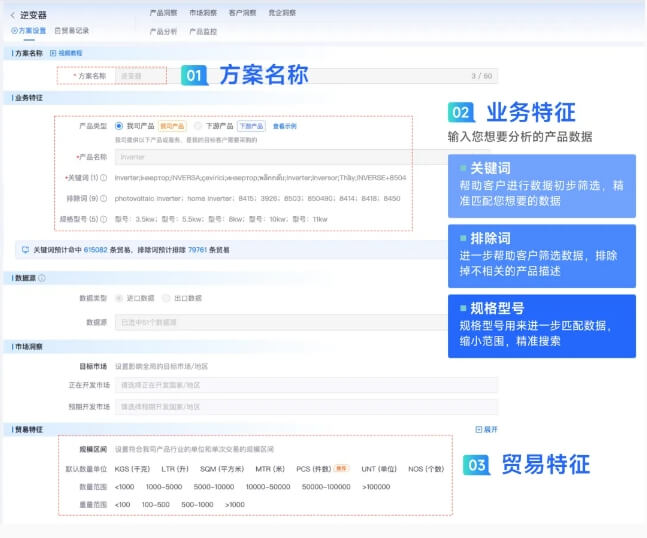Click the back arrow beside 逆变器
Screen dimensions: 647x538
(x=11, y=17)
